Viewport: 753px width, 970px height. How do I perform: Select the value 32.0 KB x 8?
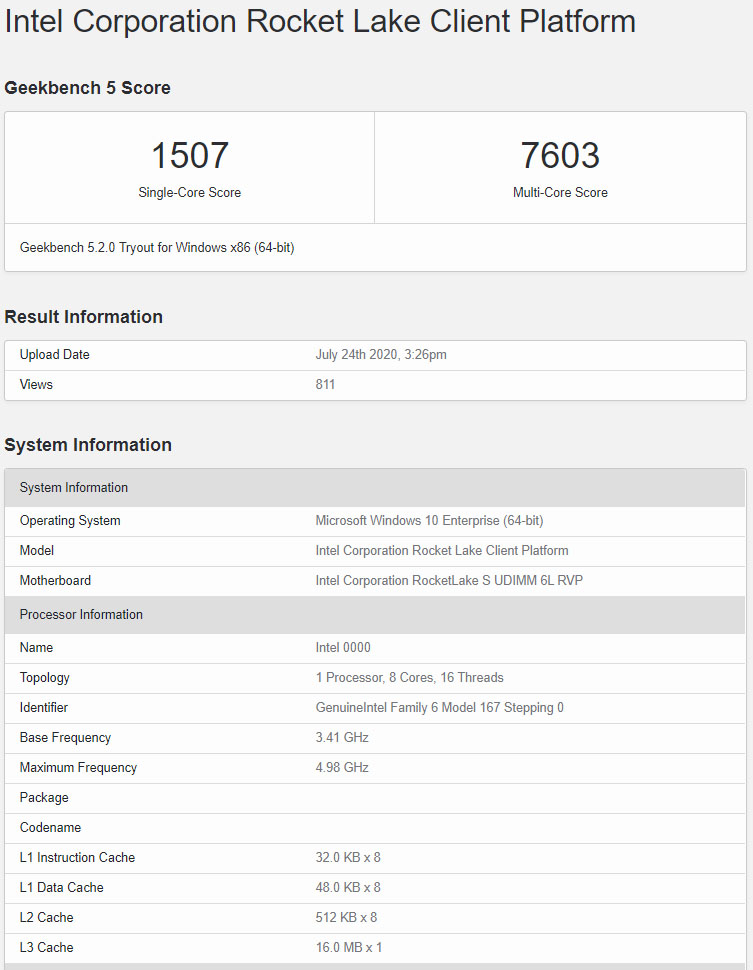(348, 857)
